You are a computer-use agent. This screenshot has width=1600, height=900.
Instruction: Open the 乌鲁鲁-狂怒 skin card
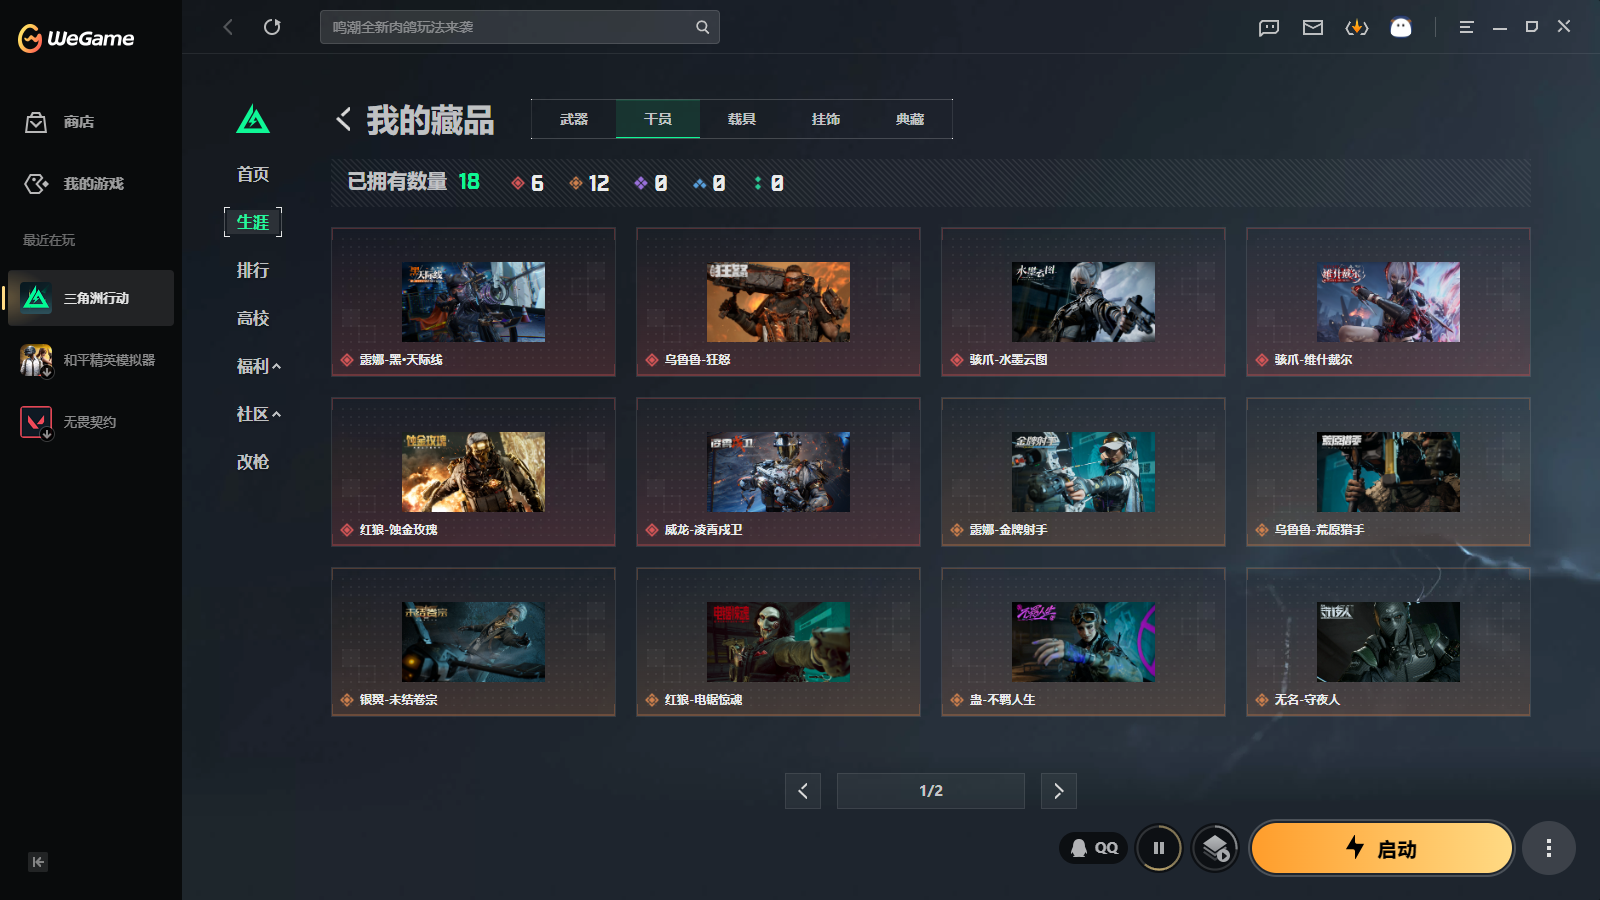tap(778, 302)
